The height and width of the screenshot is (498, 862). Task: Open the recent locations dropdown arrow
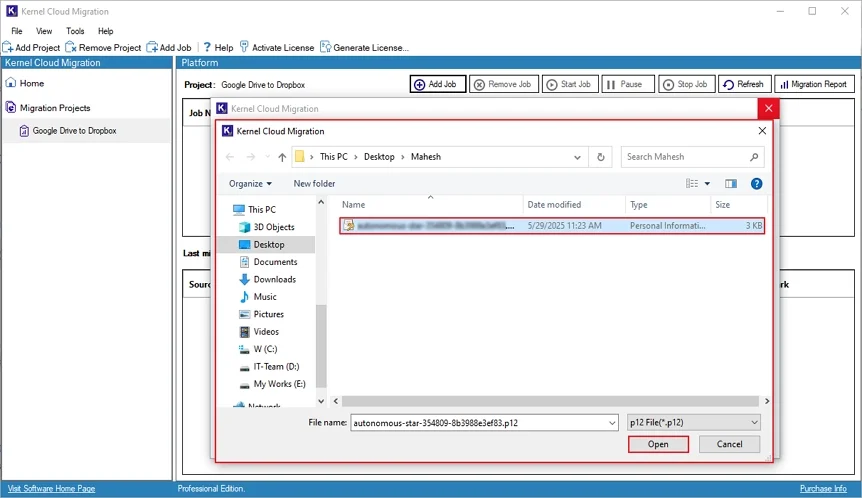coord(267,157)
